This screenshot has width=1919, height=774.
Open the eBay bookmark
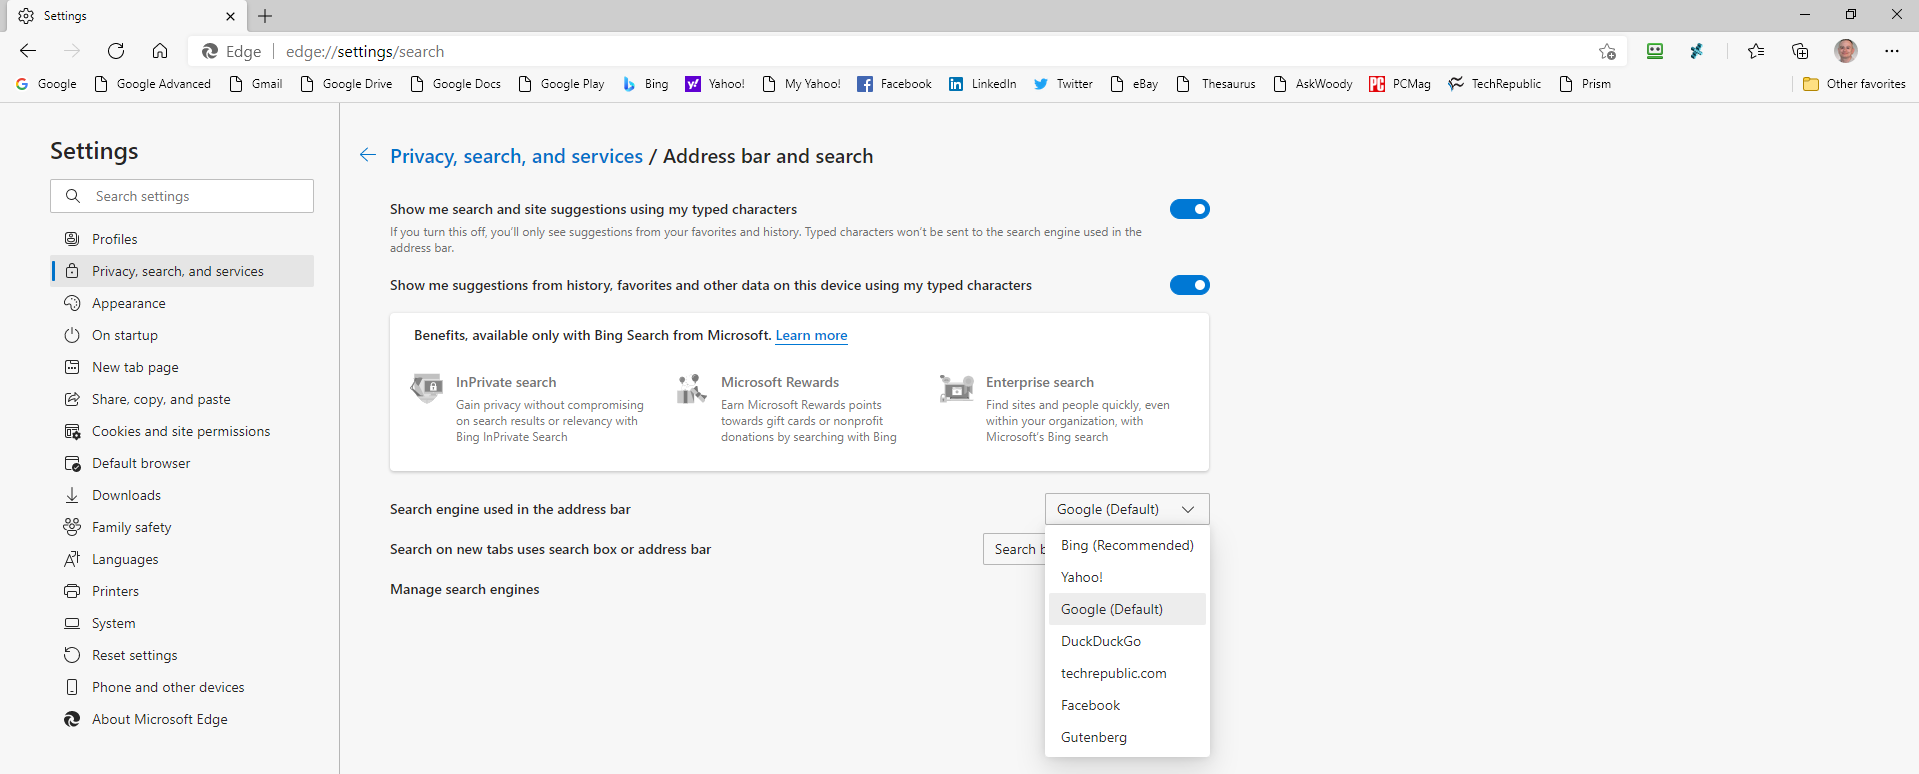[x=1134, y=84]
